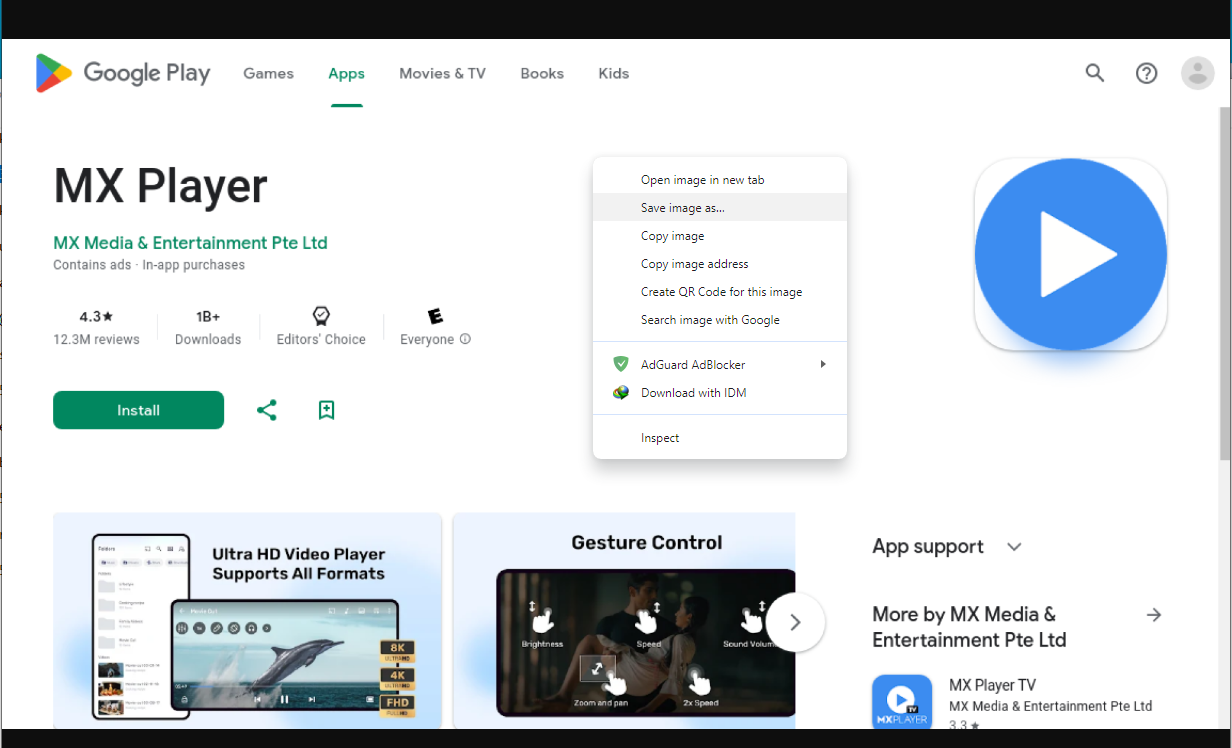Screen dimensions: 1232x748
Task: Switch to the Books tab
Action: [542, 73]
